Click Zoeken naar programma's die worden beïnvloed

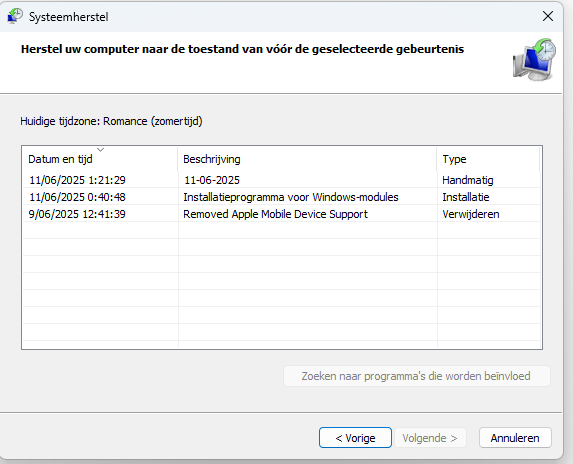[x=417, y=376]
